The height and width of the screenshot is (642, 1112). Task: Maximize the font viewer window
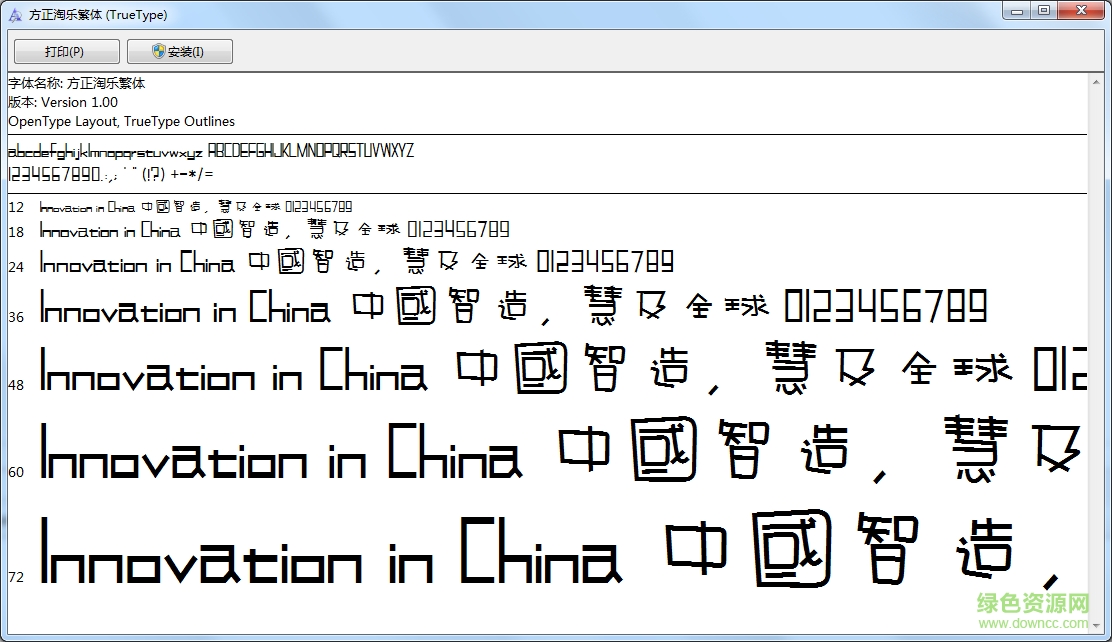(x=1043, y=11)
